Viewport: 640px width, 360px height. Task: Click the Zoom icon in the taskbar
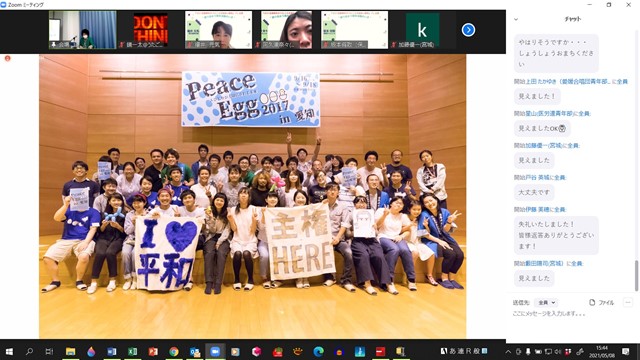(215, 351)
